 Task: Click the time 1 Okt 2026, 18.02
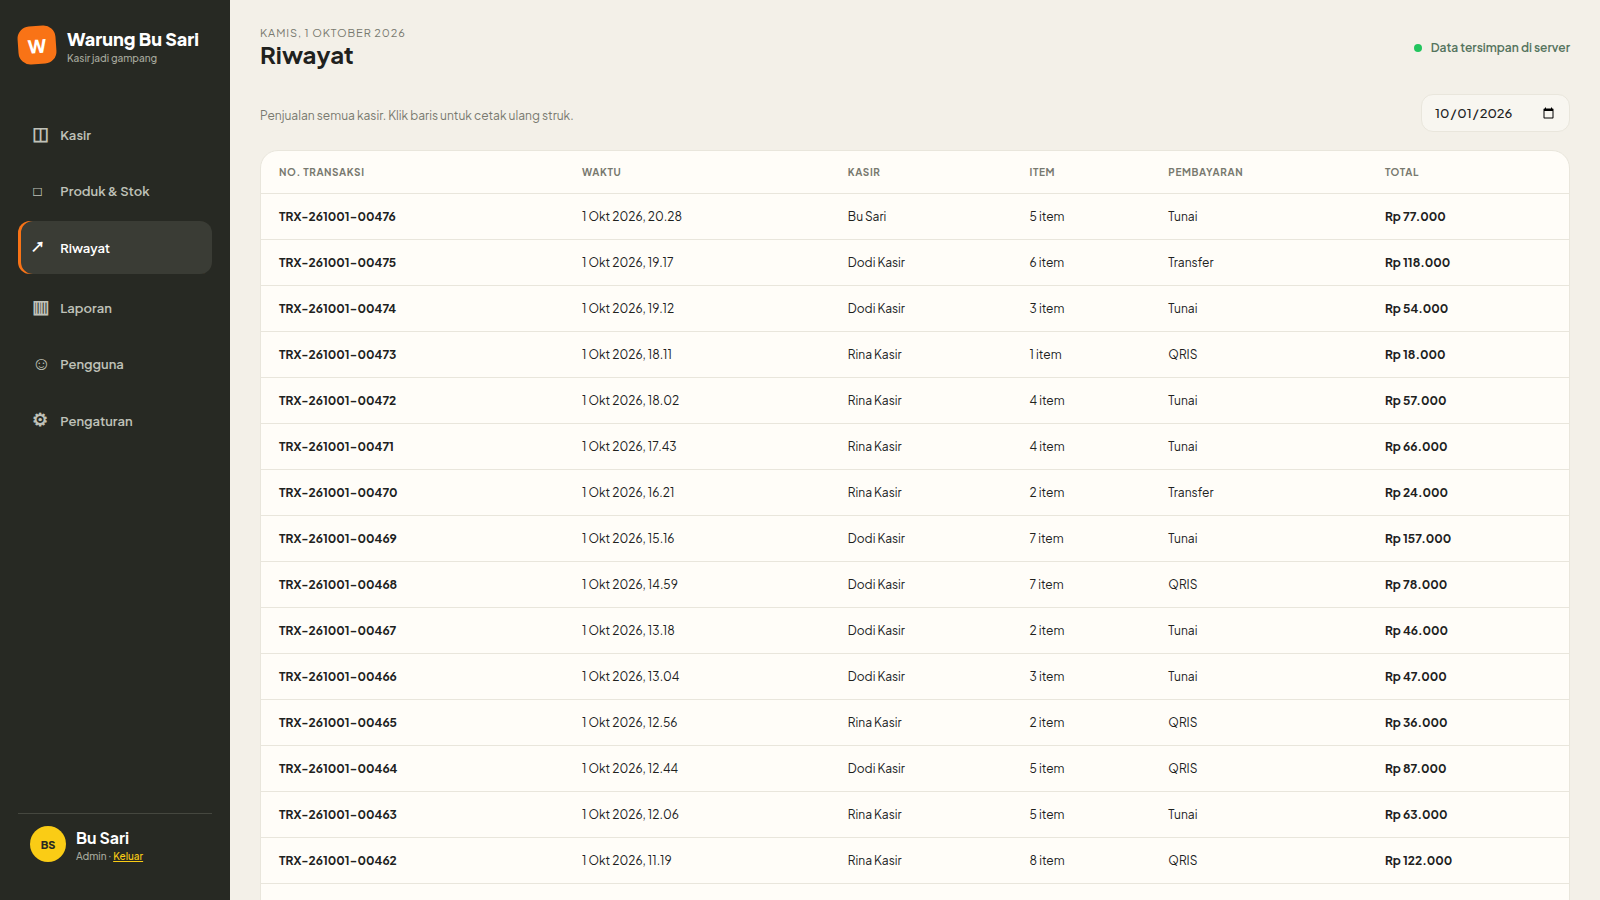(630, 400)
